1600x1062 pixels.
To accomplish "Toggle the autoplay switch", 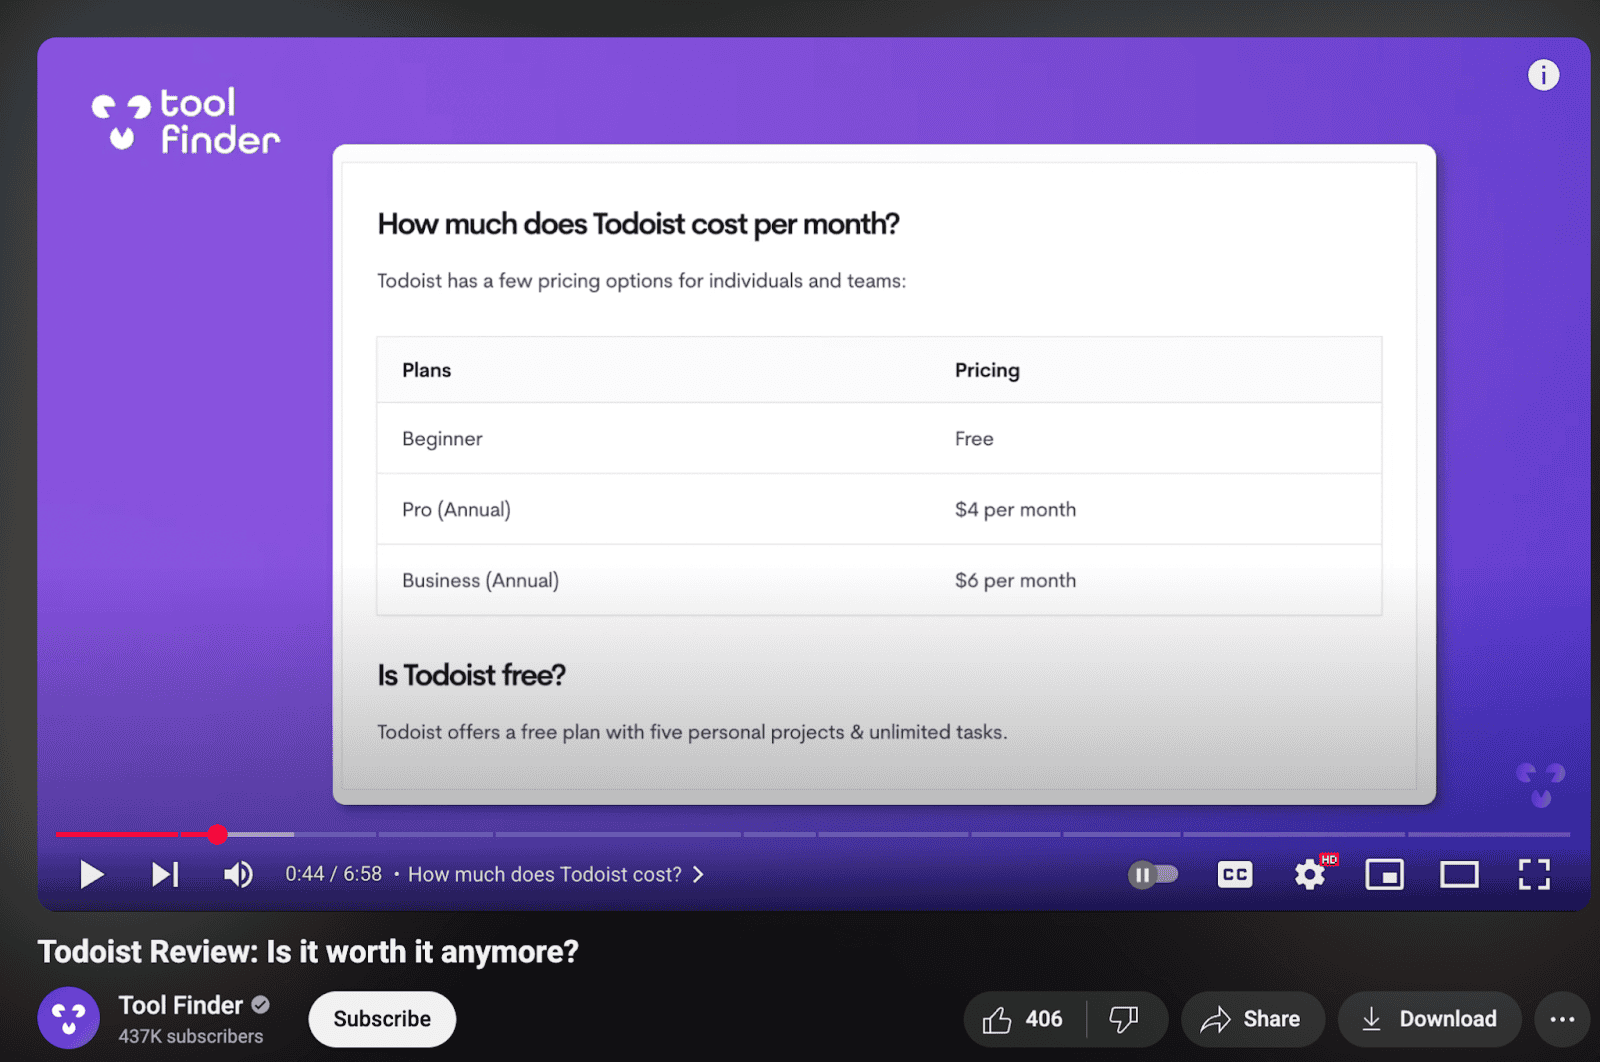I will (1152, 875).
